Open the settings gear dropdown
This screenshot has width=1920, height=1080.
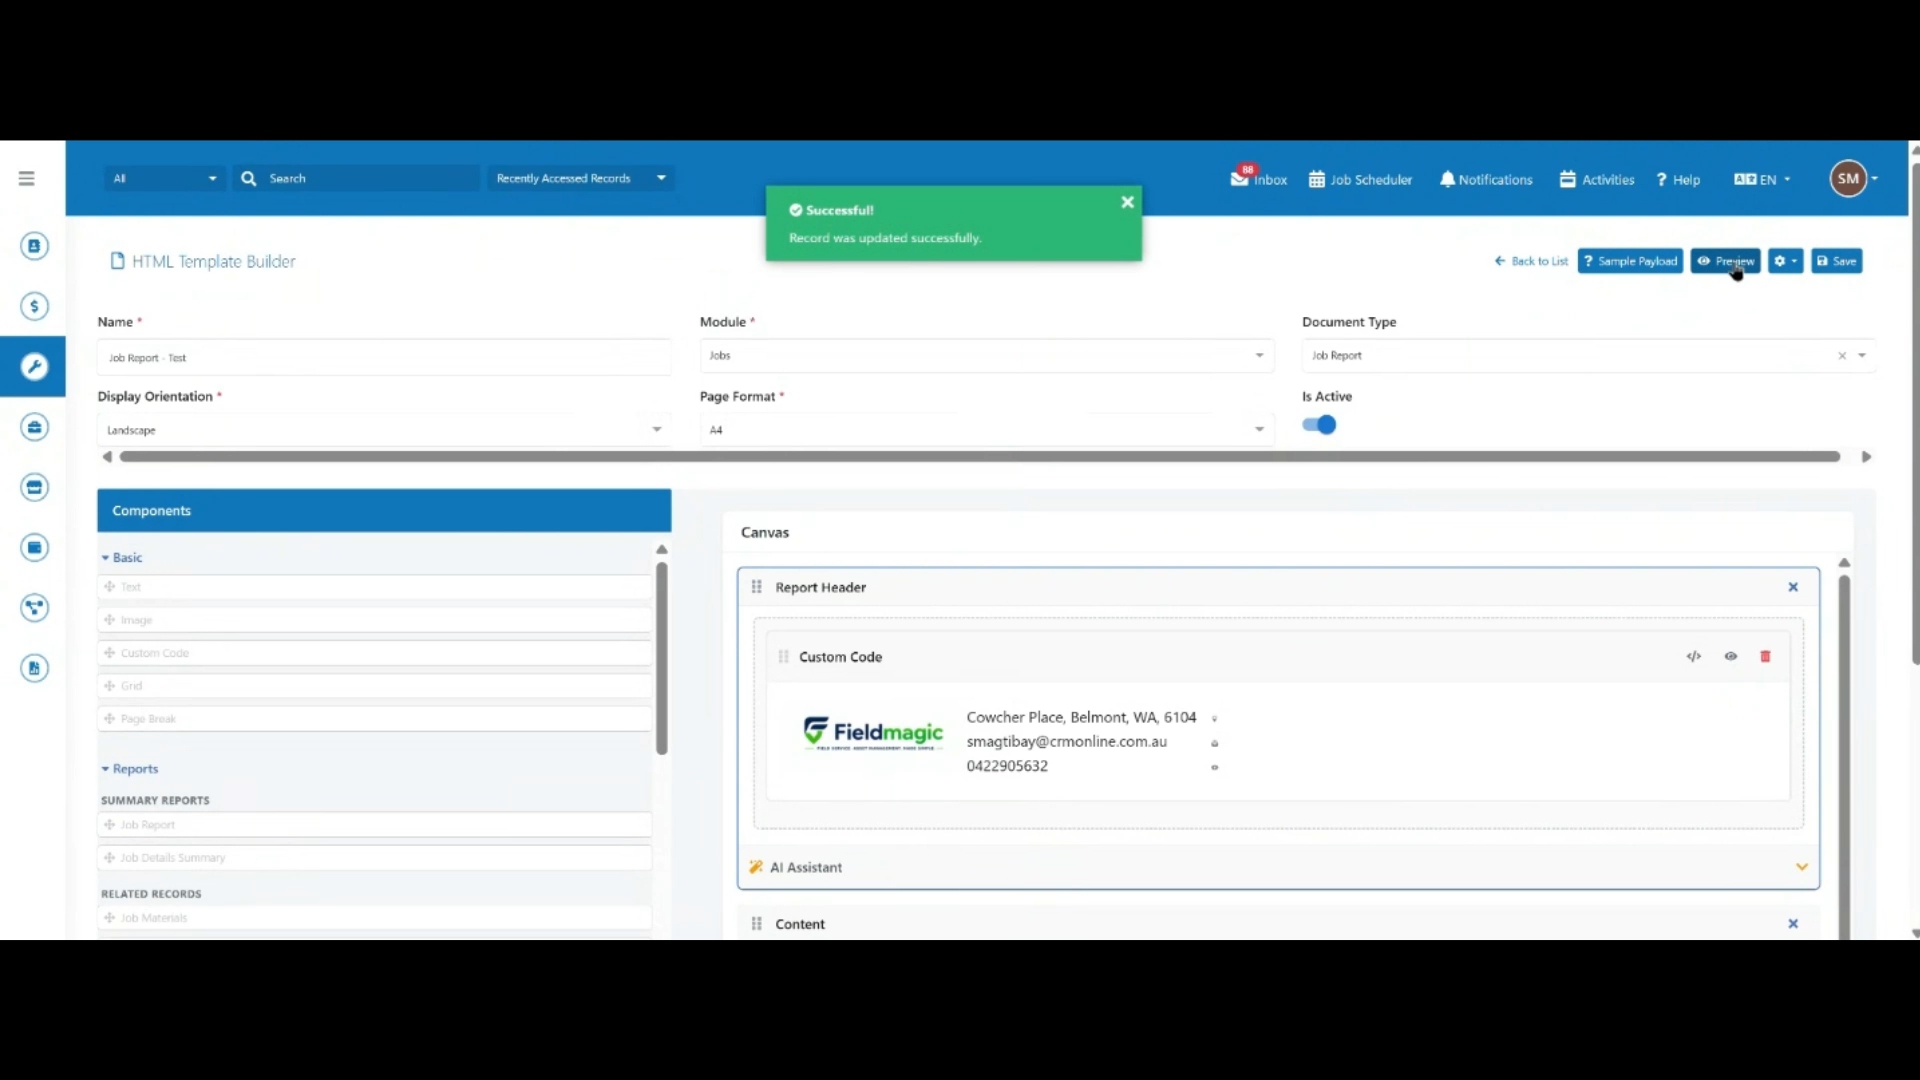point(1785,261)
